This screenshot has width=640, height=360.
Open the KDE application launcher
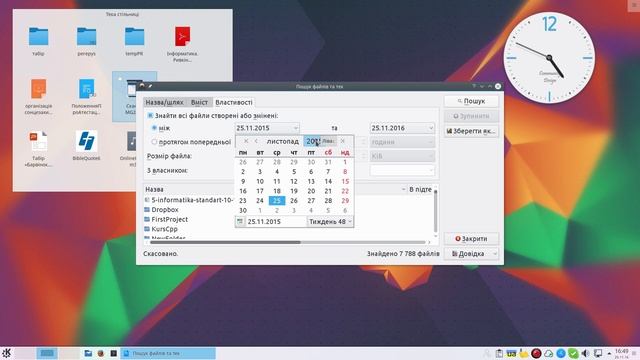click(6, 353)
